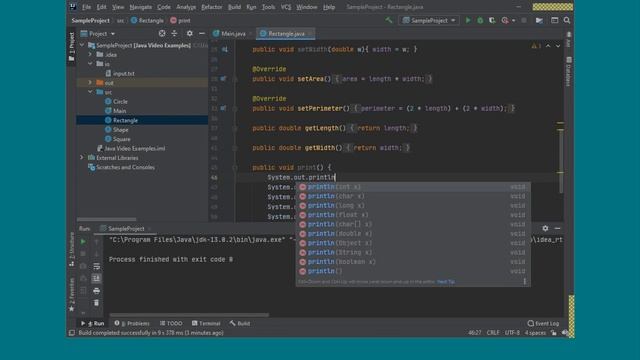Viewport: 640px width, 360px height.
Task: Select println(double x) completion suggestion
Action: coord(413,234)
